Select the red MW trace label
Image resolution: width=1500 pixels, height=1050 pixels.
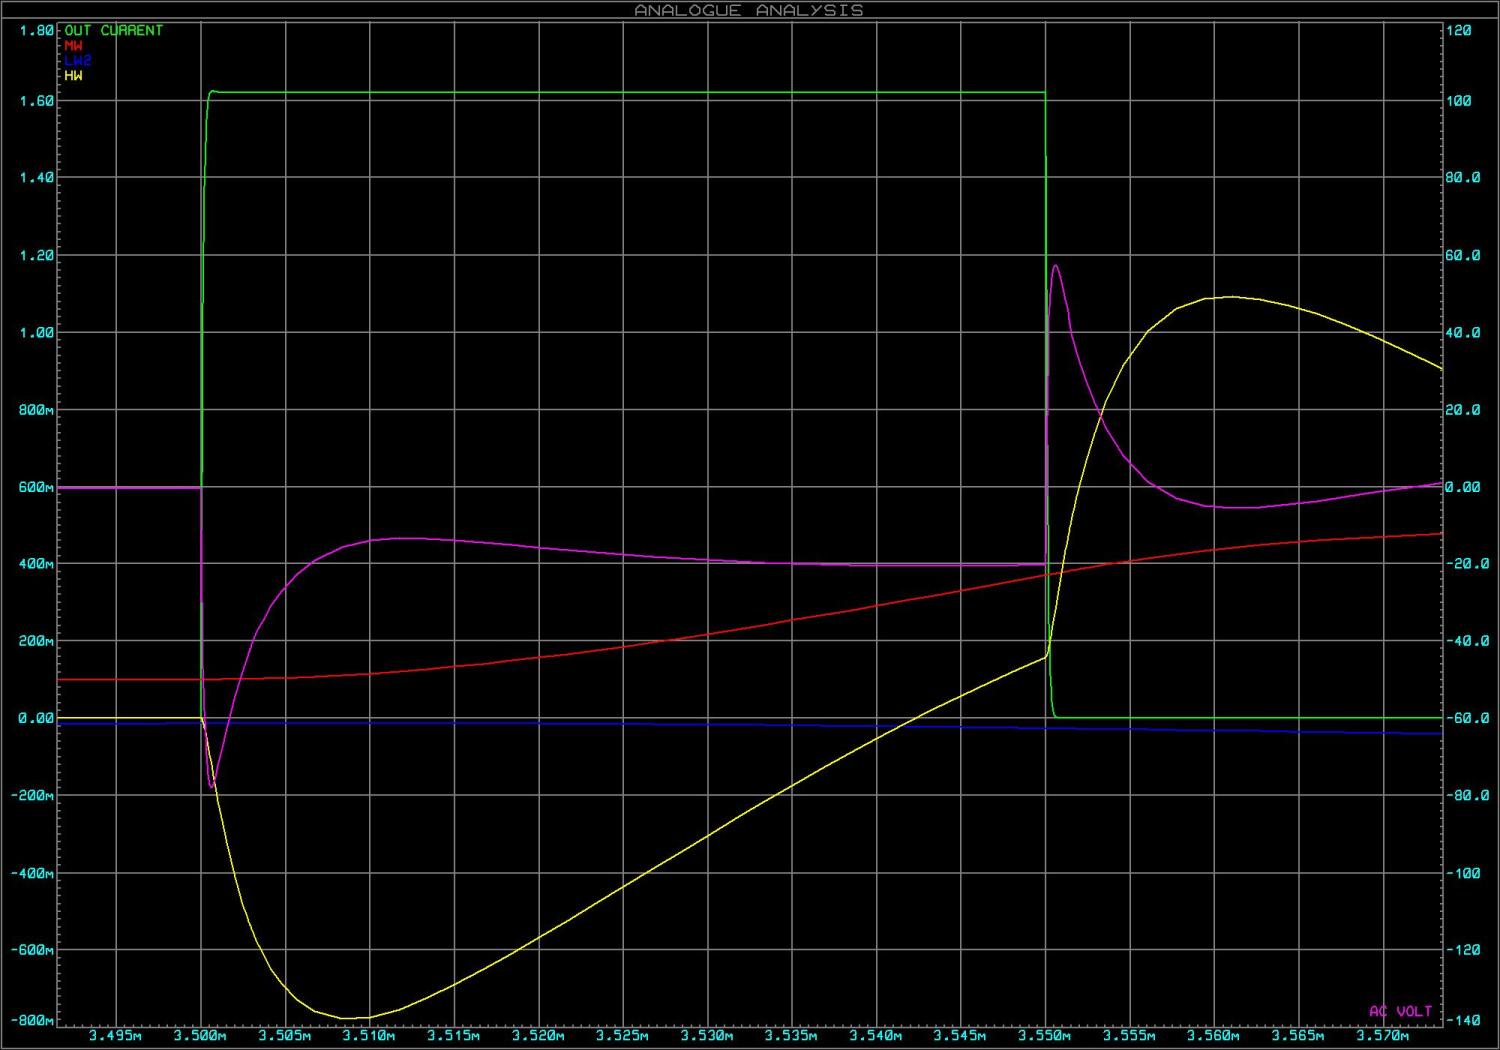click(74, 46)
